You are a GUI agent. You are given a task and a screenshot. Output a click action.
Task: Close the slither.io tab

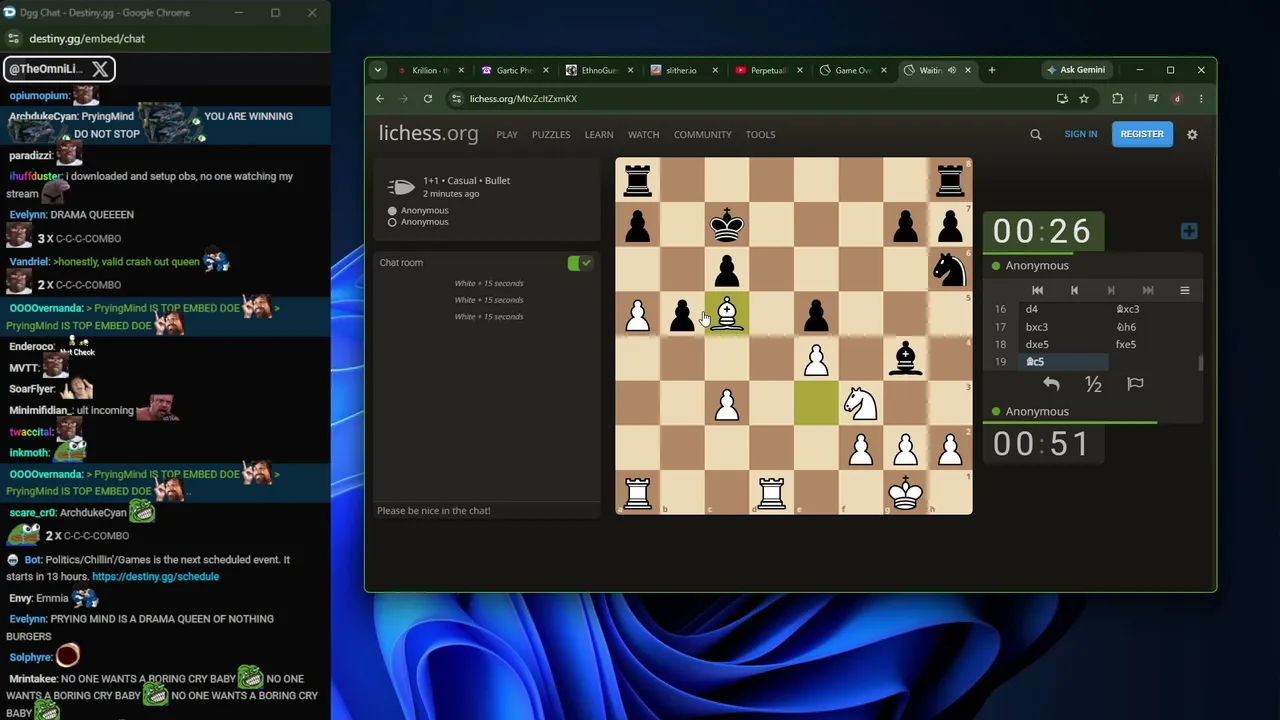coord(714,70)
